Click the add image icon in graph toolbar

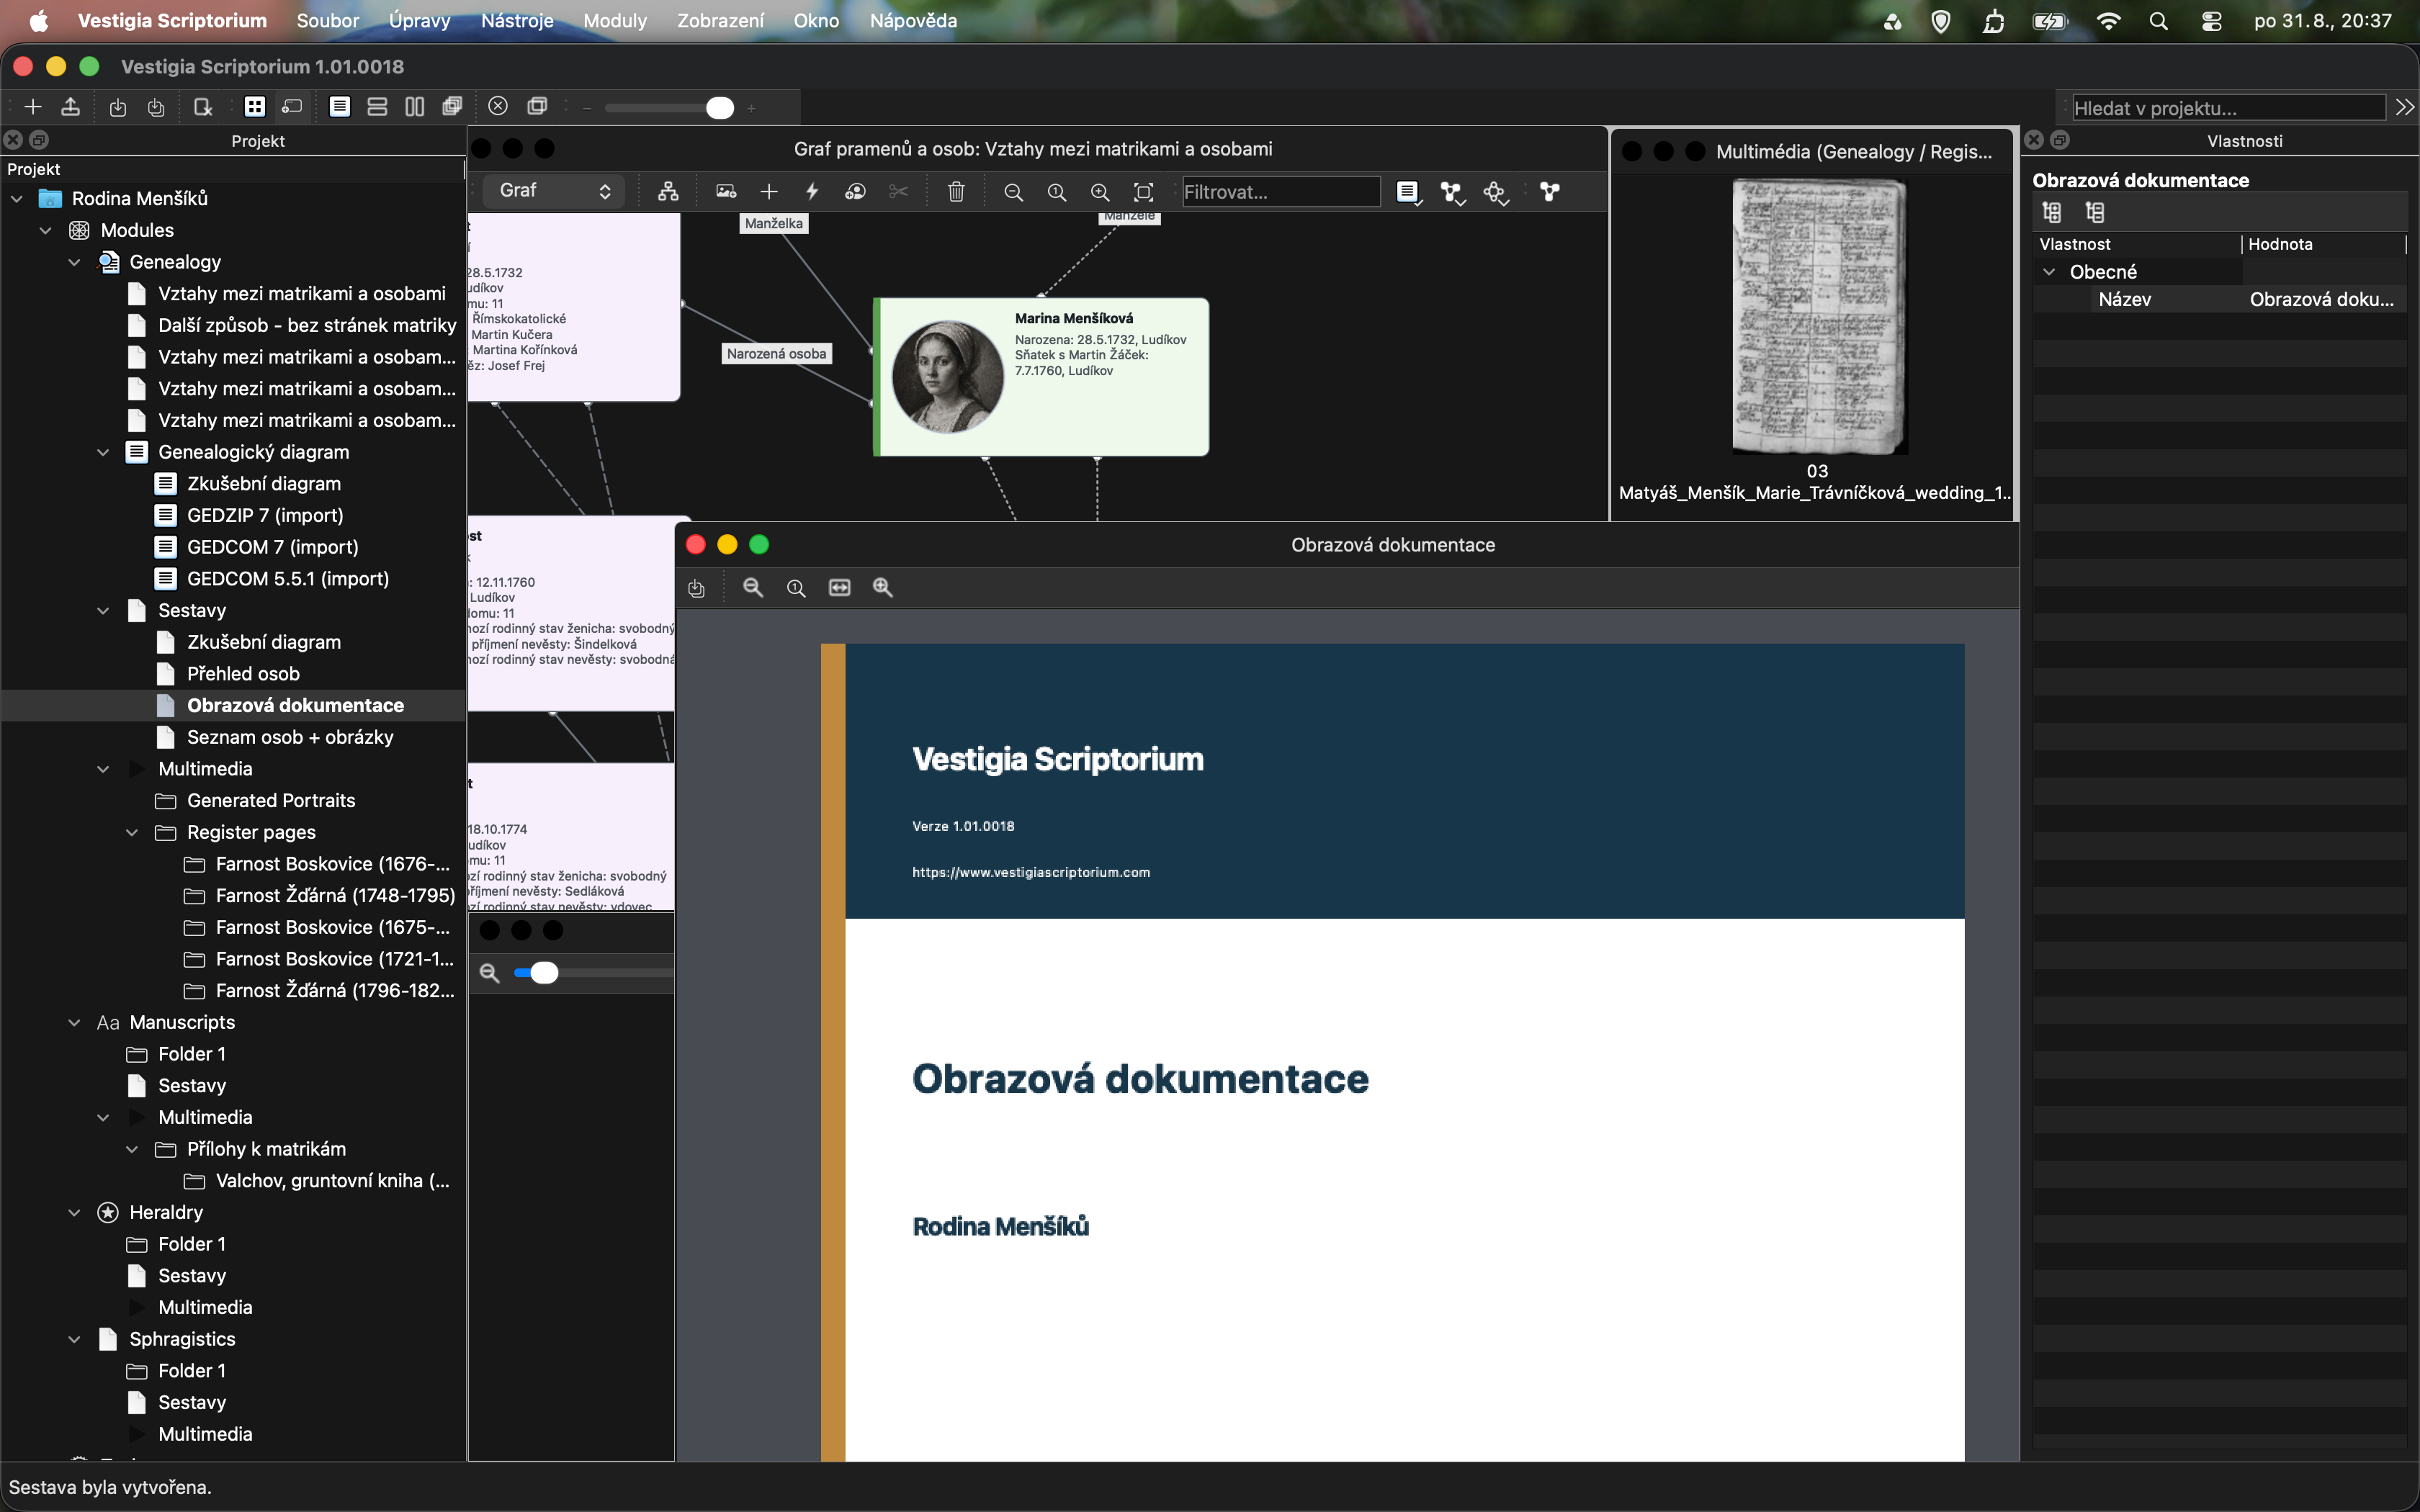726,192
